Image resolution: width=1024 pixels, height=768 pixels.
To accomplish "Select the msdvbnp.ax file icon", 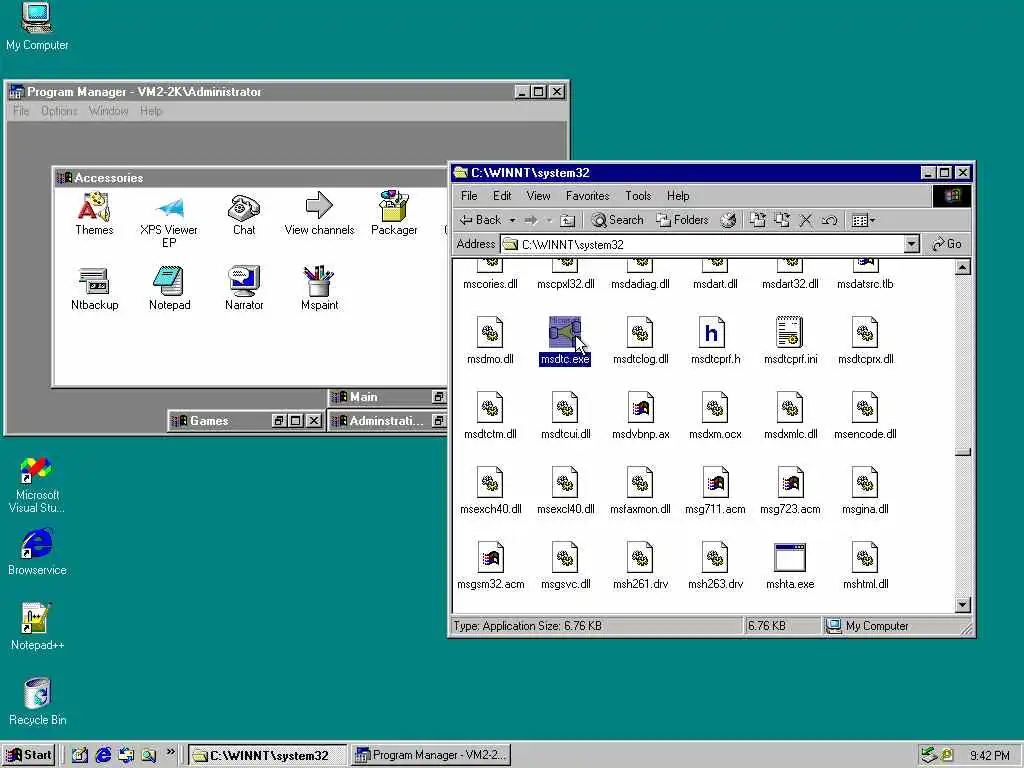I will [640, 408].
